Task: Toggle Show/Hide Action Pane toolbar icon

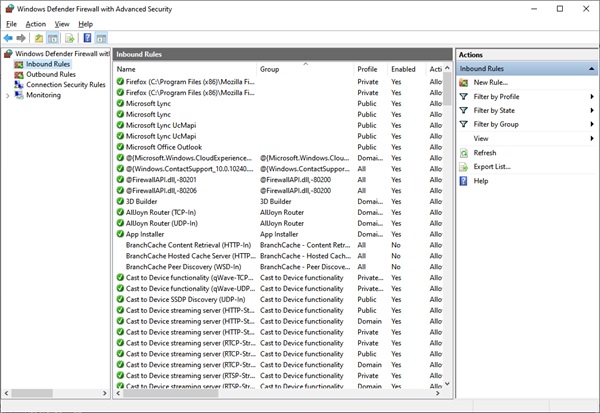Action: (x=101, y=38)
